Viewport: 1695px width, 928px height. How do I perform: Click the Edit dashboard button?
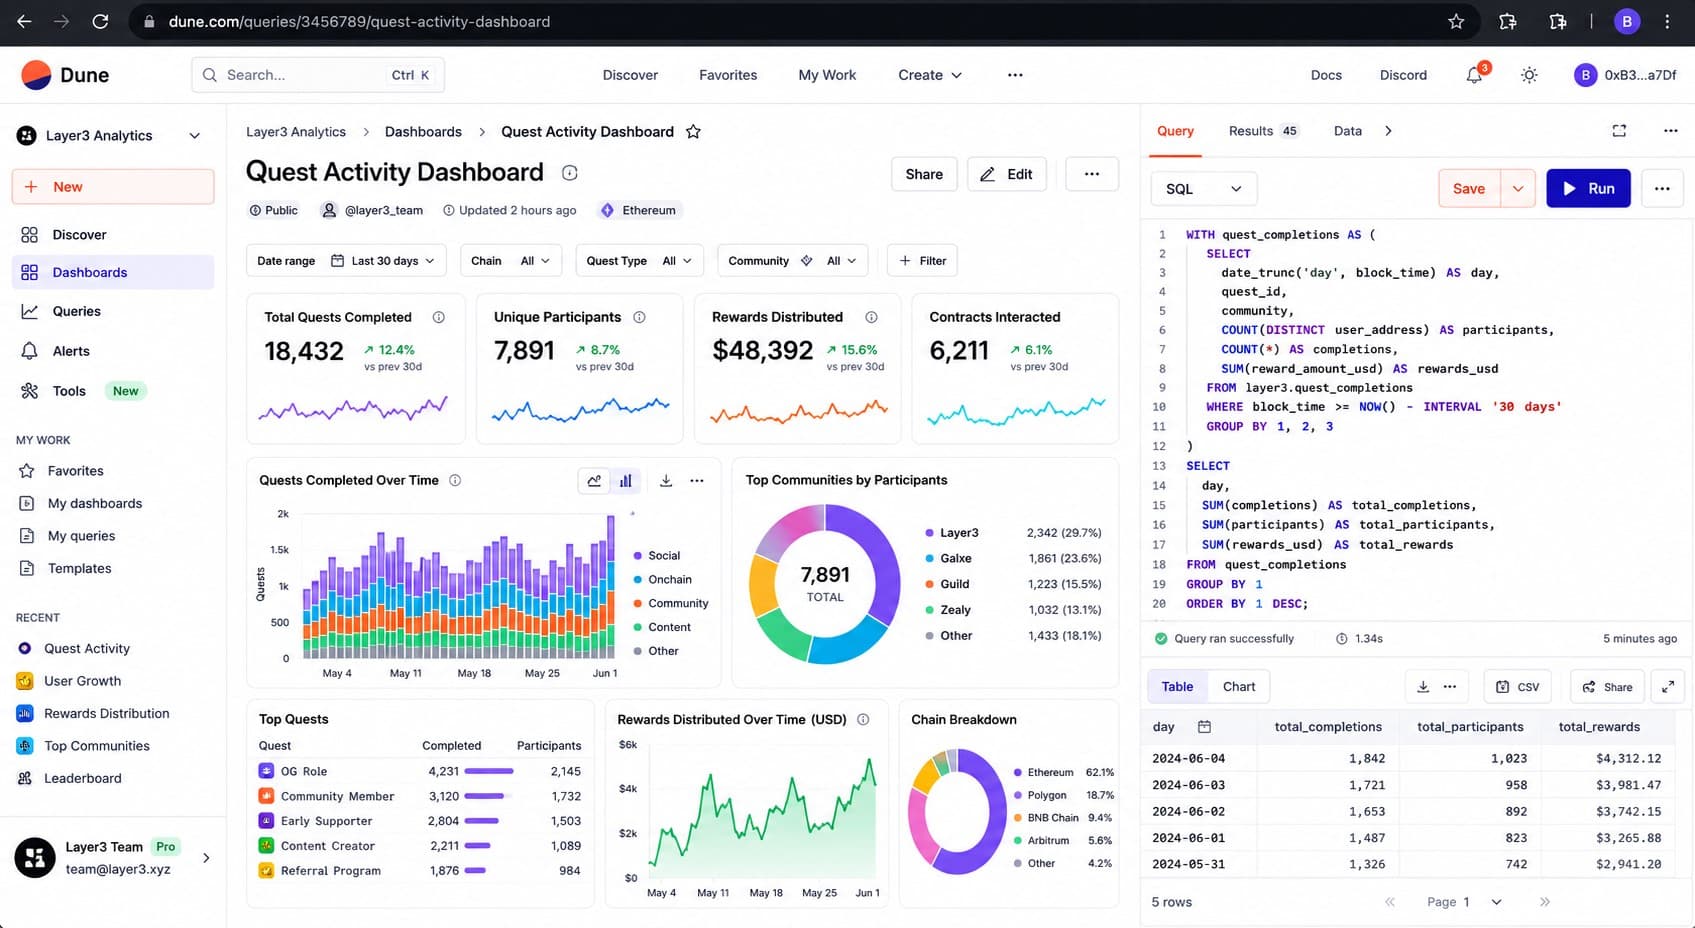tap(1006, 174)
